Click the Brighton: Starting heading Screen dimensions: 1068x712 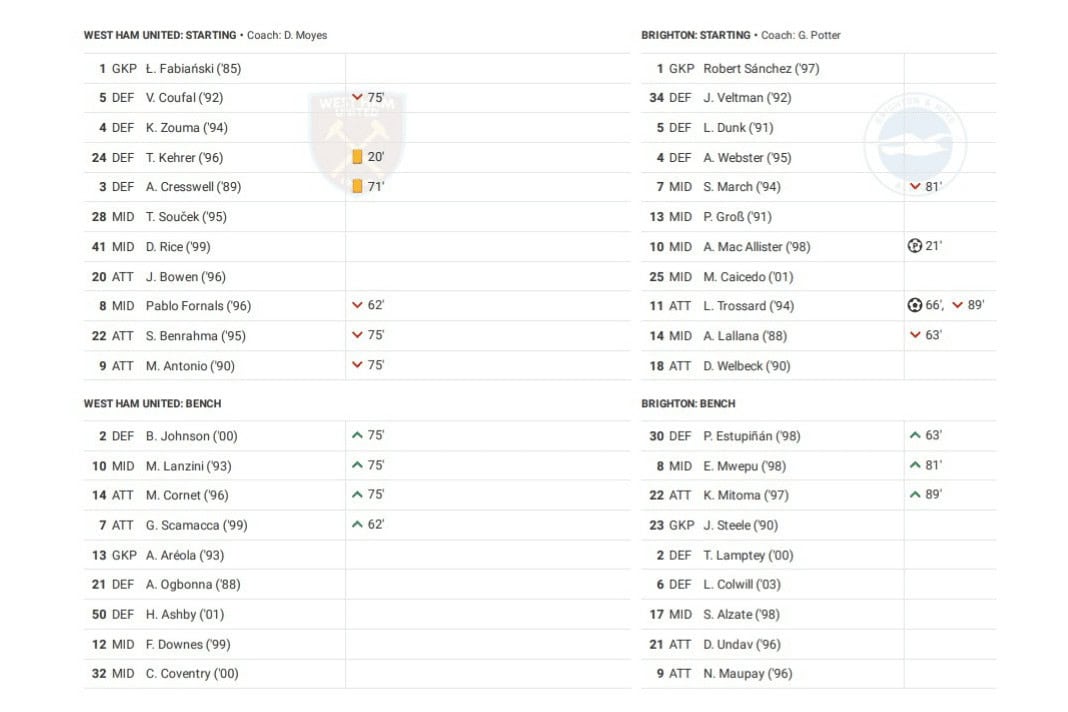pos(696,35)
